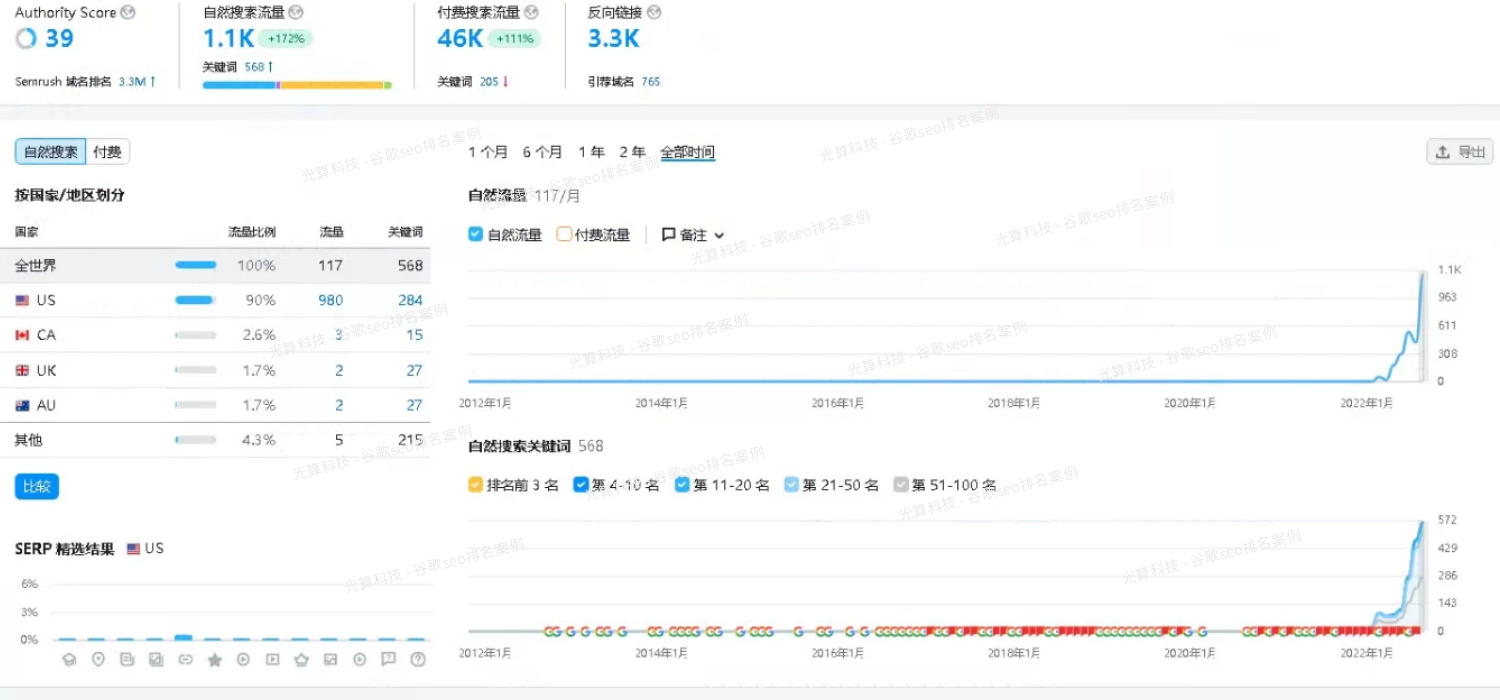Switch to the 付费 tab

point(106,151)
